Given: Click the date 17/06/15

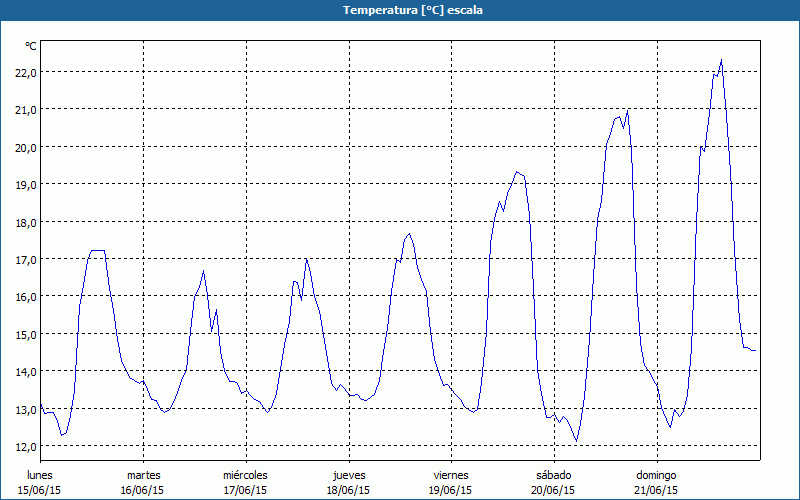Looking at the screenshot, I should 245,490.
